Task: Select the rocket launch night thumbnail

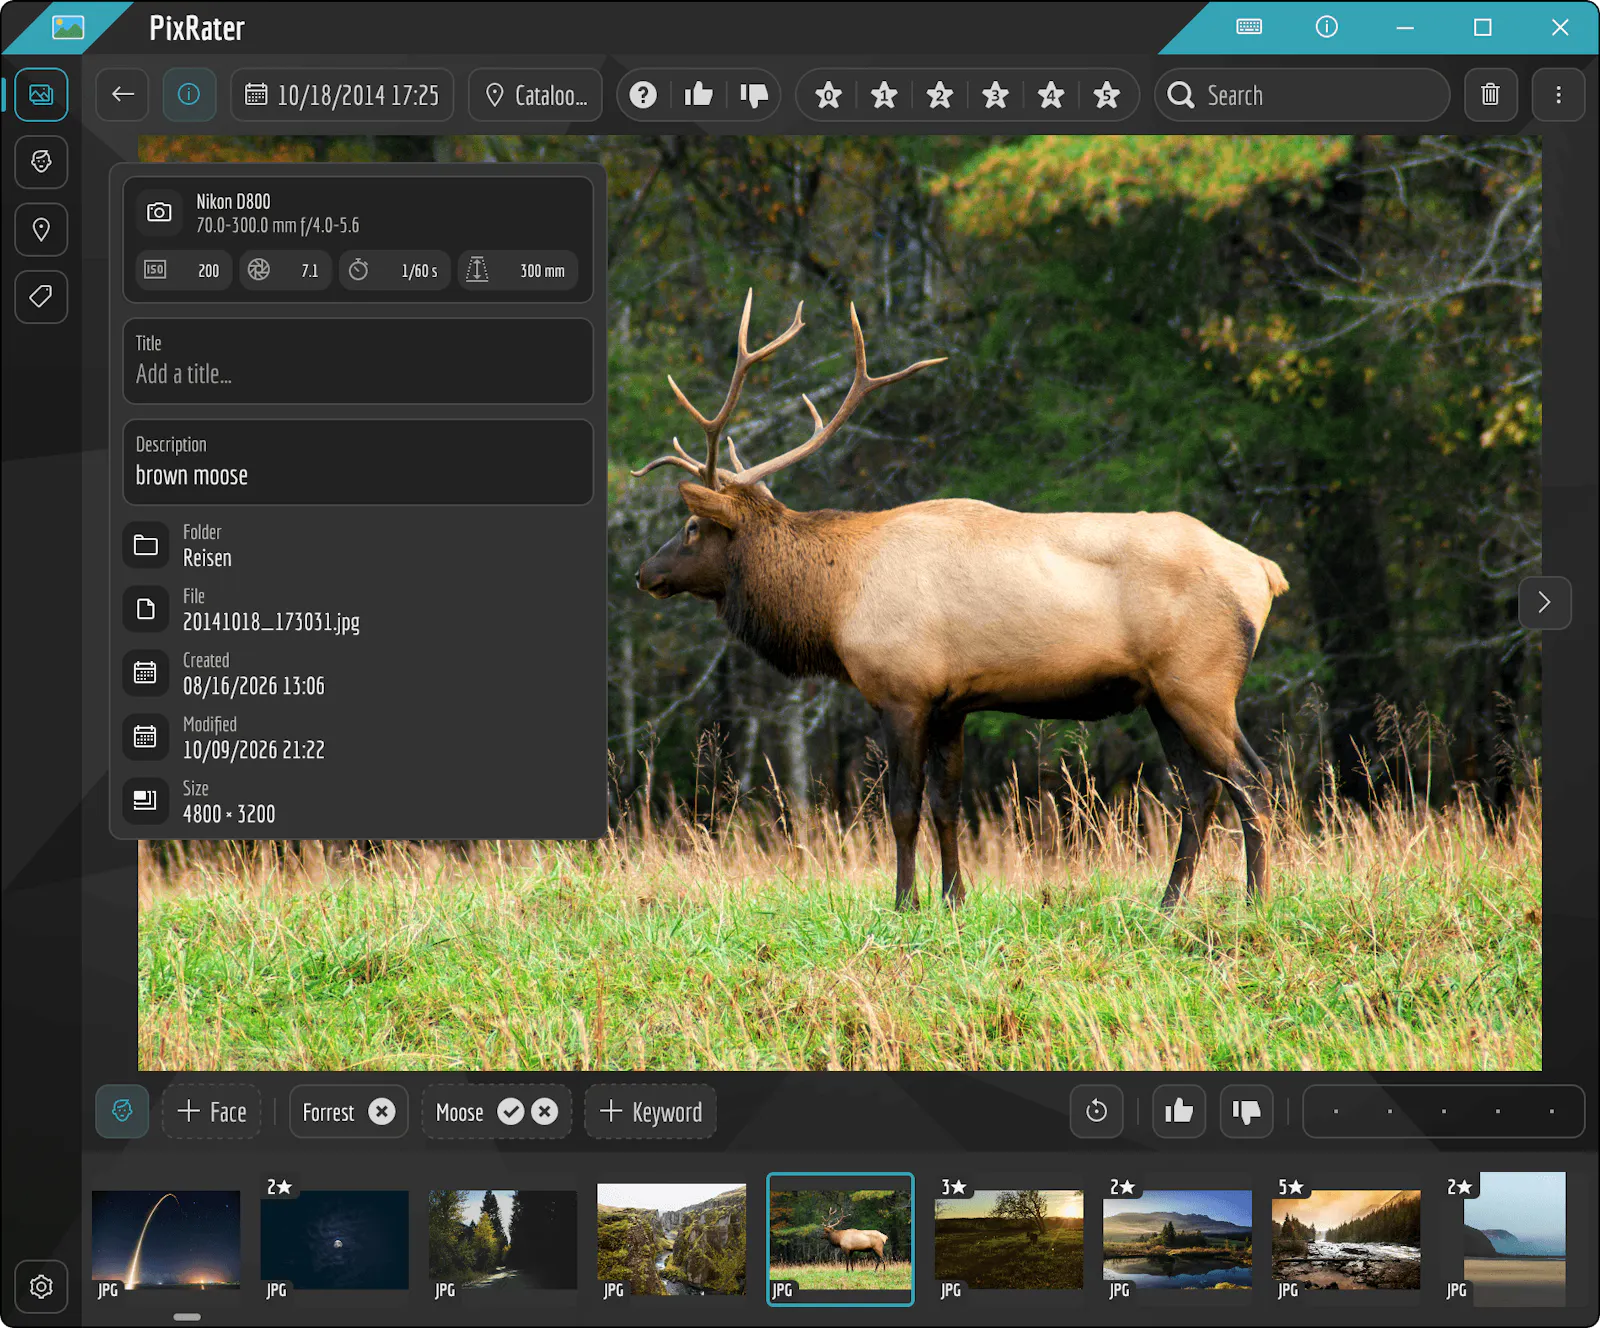Action: [166, 1240]
